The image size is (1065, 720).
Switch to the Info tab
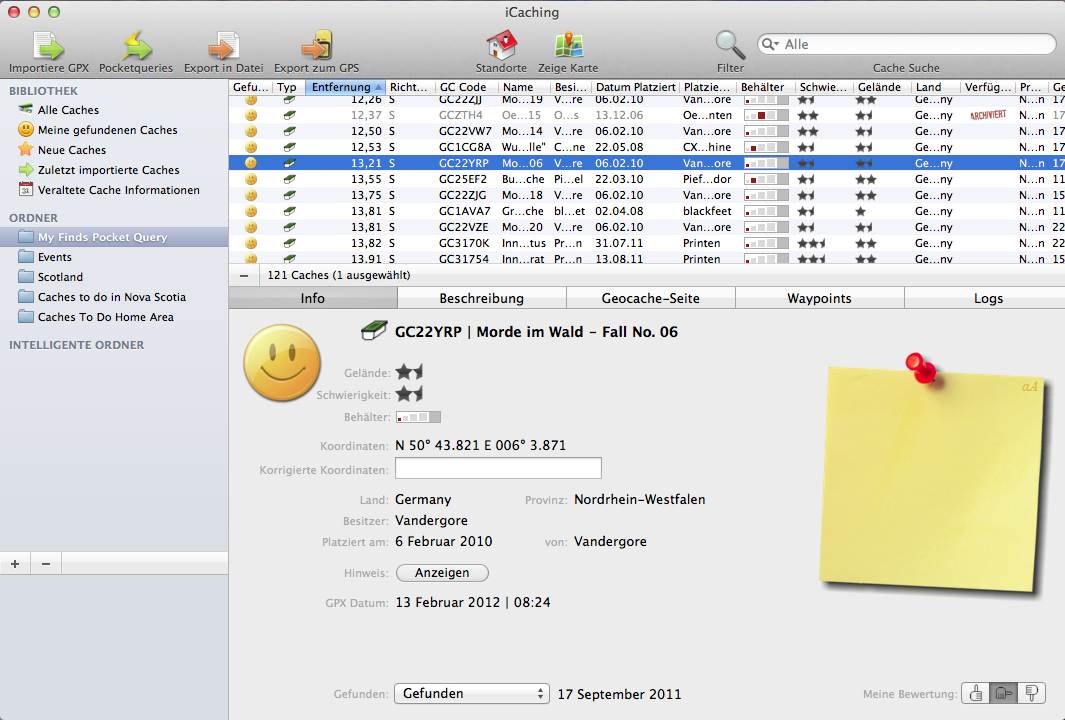point(312,298)
